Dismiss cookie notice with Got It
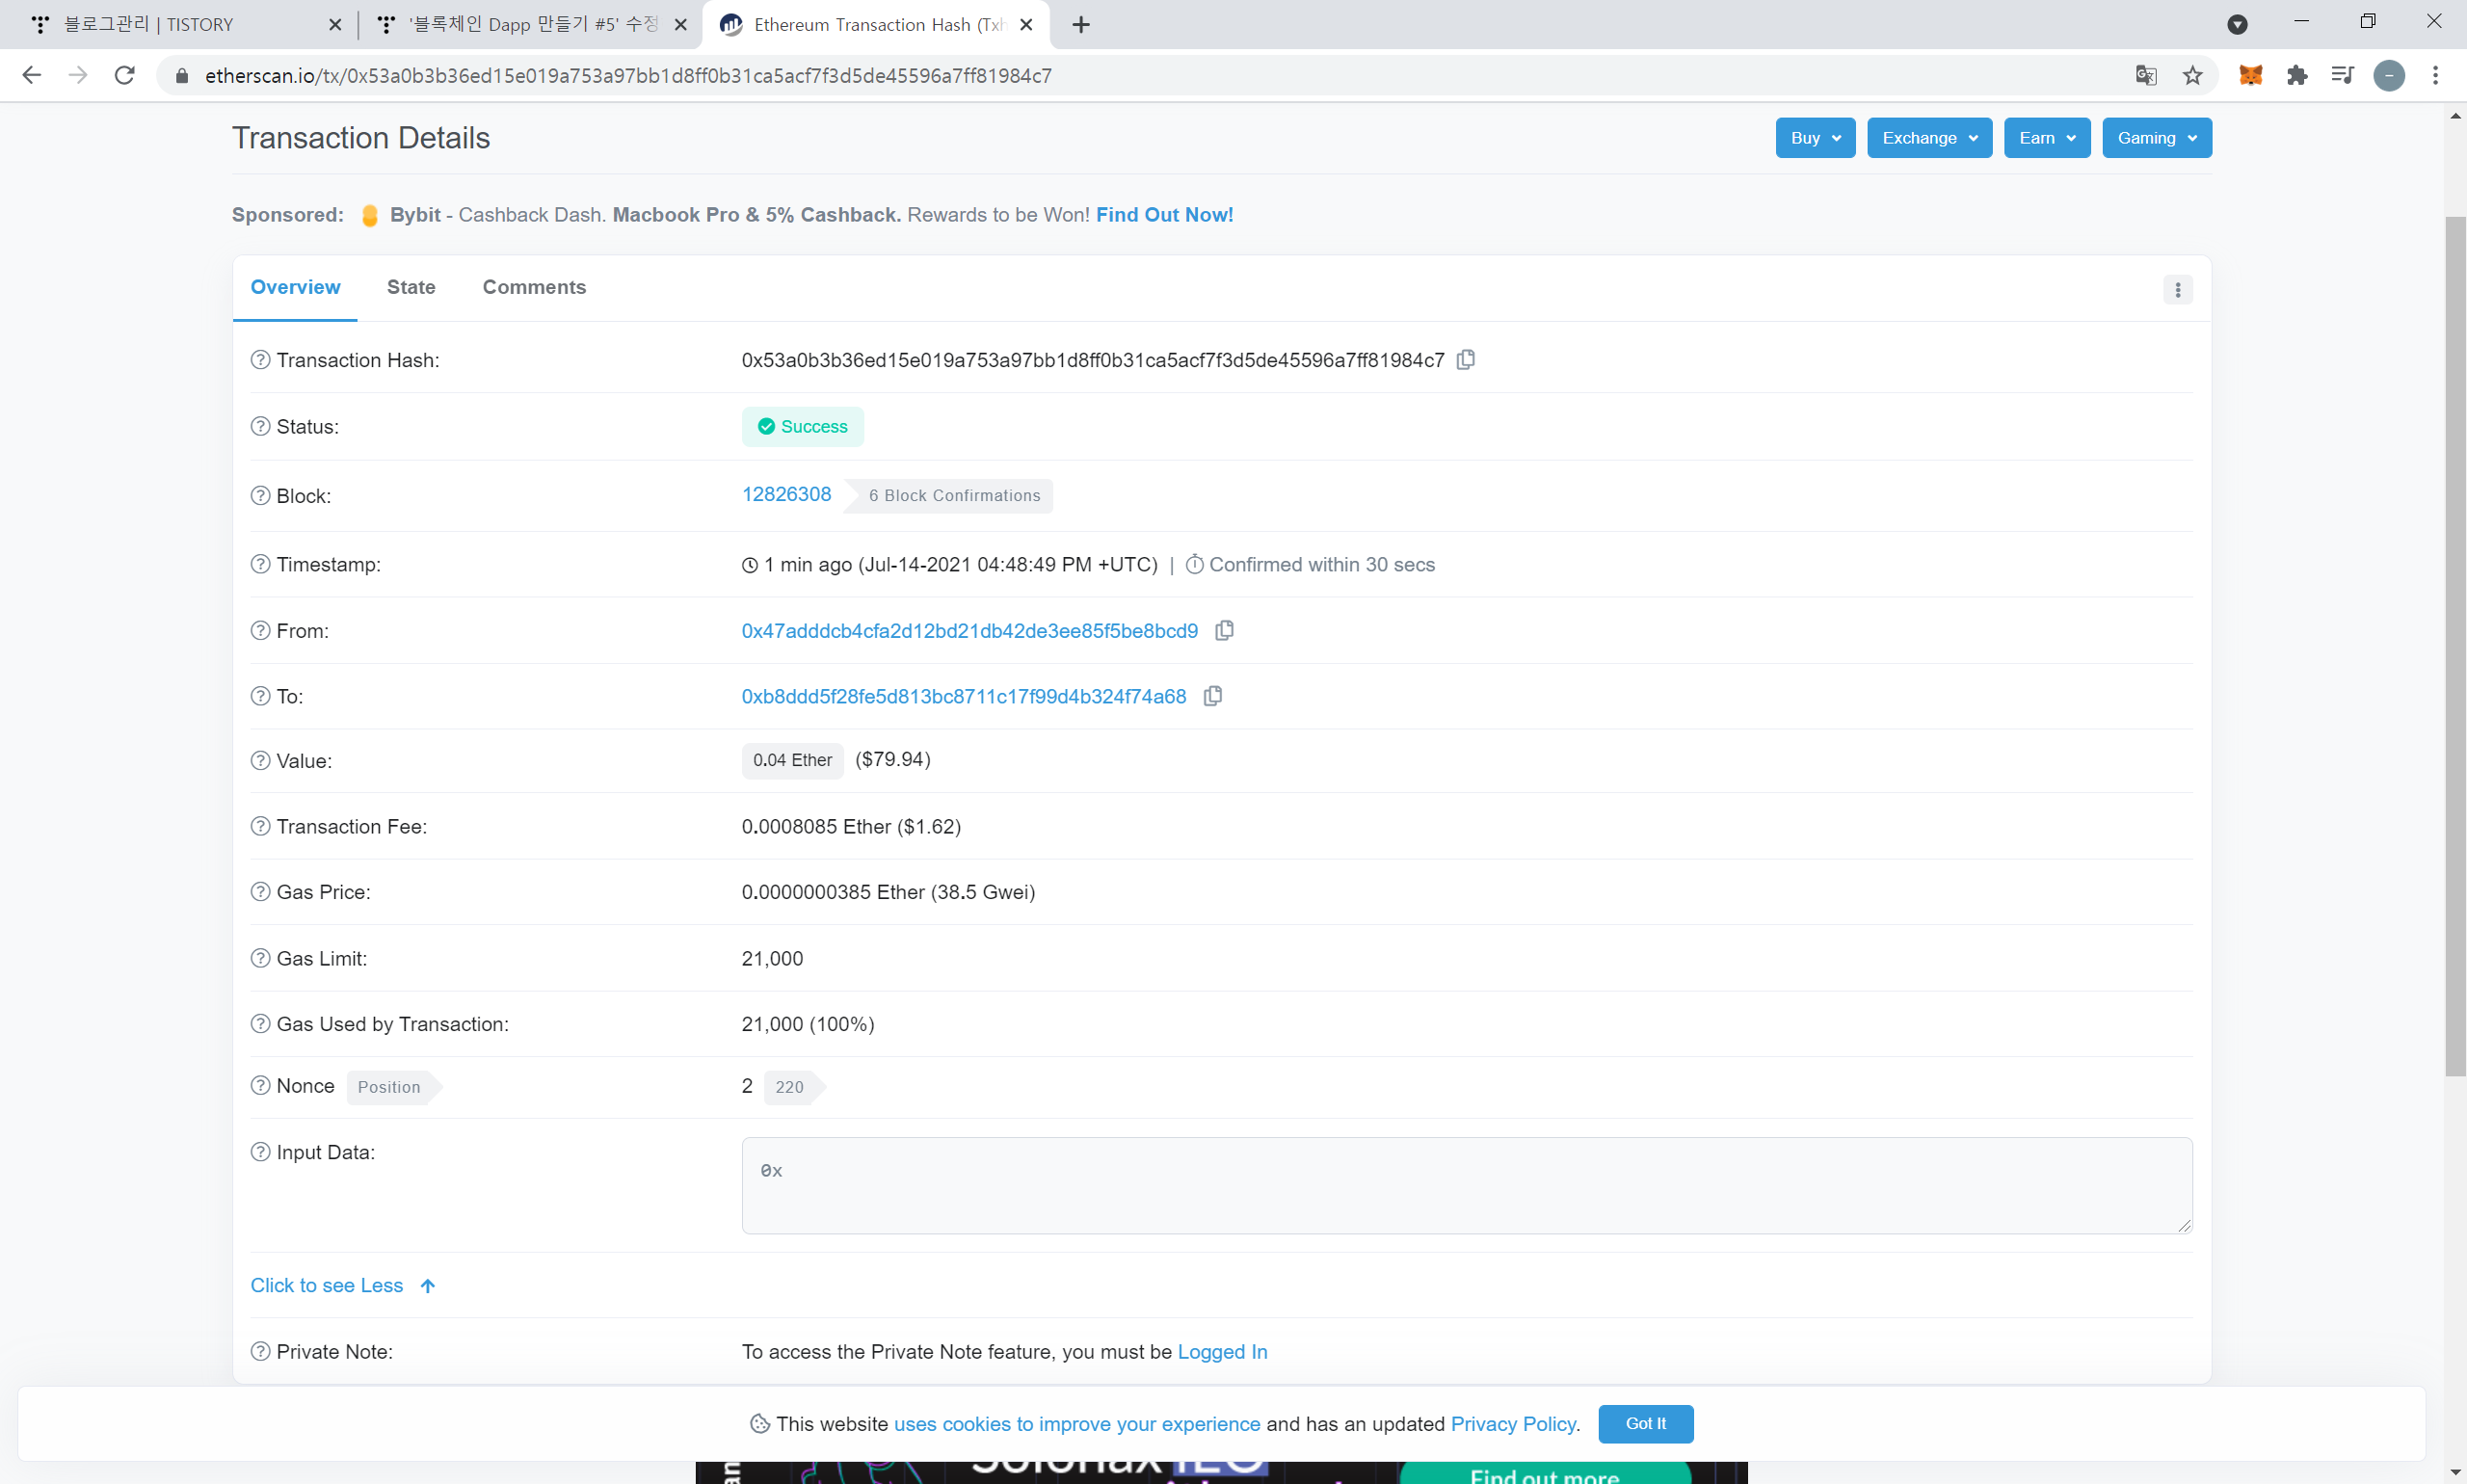Image resolution: width=2467 pixels, height=1484 pixels. (1645, 1424)
